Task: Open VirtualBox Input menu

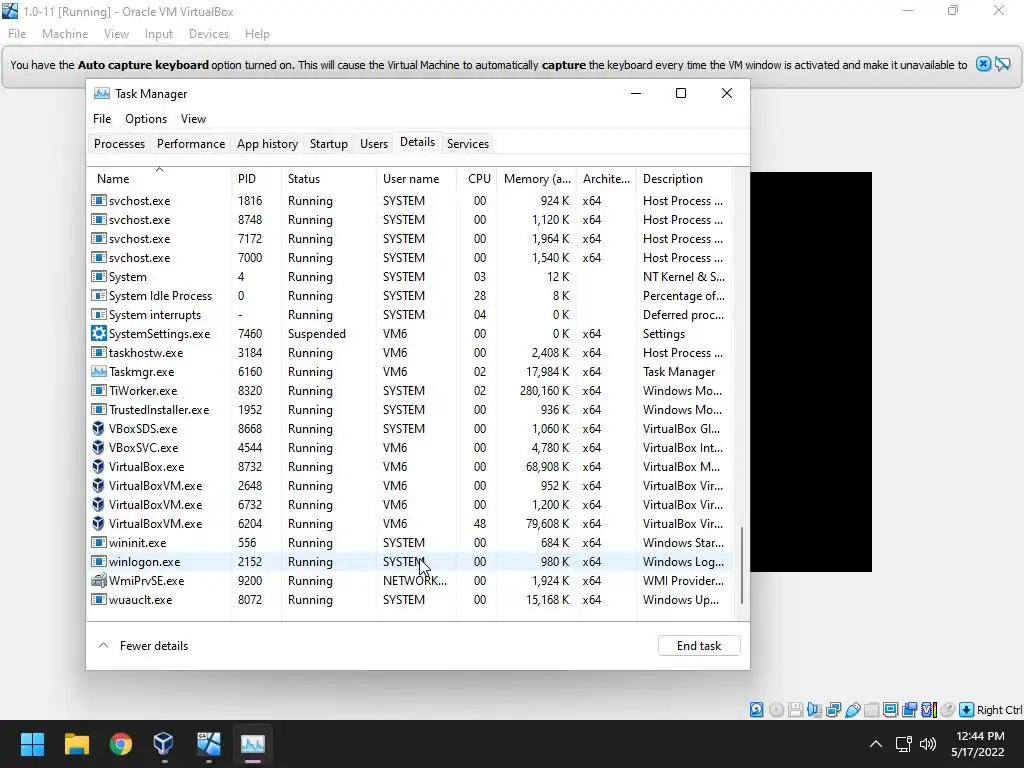Action: tap(159, 34)
